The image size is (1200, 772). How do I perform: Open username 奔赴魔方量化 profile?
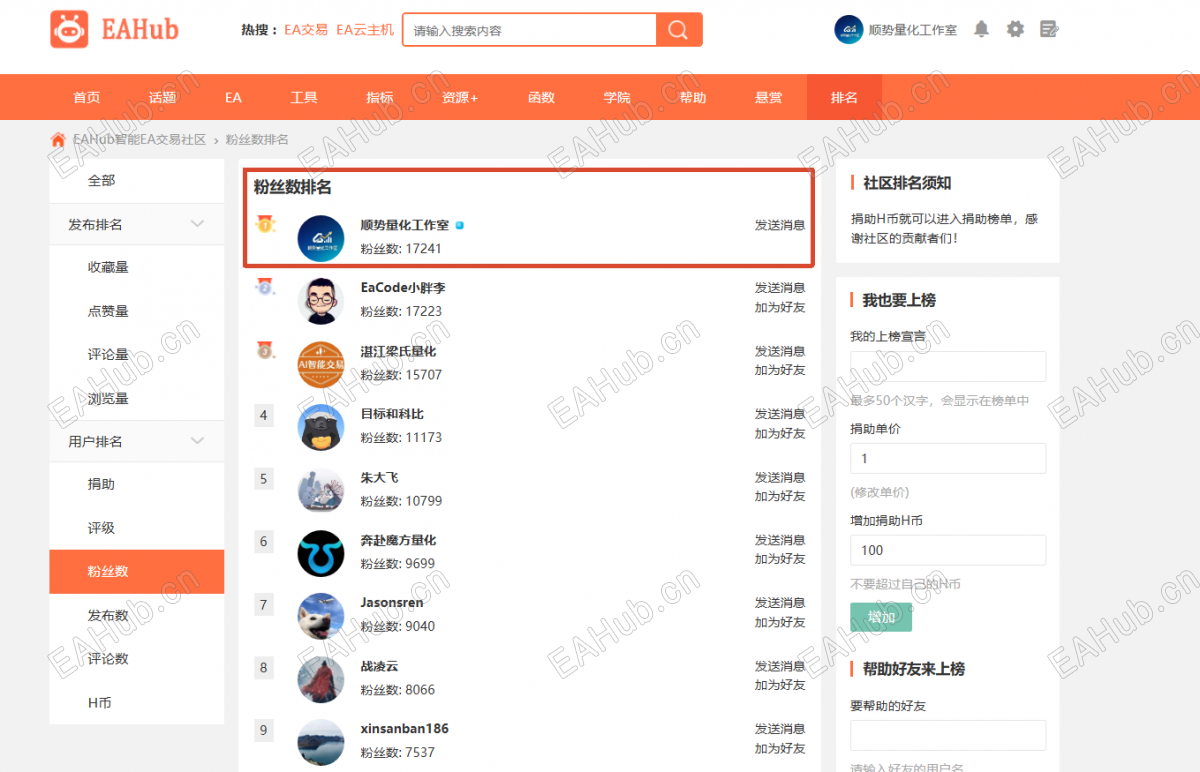398,540
